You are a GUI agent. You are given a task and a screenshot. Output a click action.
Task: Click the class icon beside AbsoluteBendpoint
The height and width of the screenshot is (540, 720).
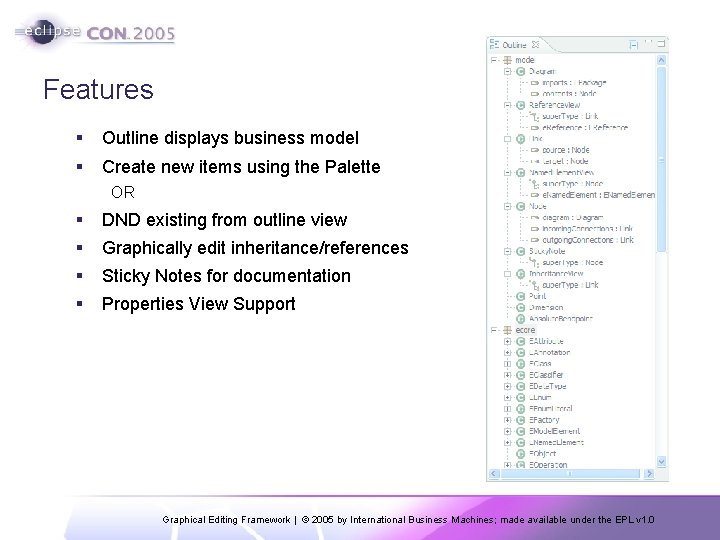tap(520, 319)
